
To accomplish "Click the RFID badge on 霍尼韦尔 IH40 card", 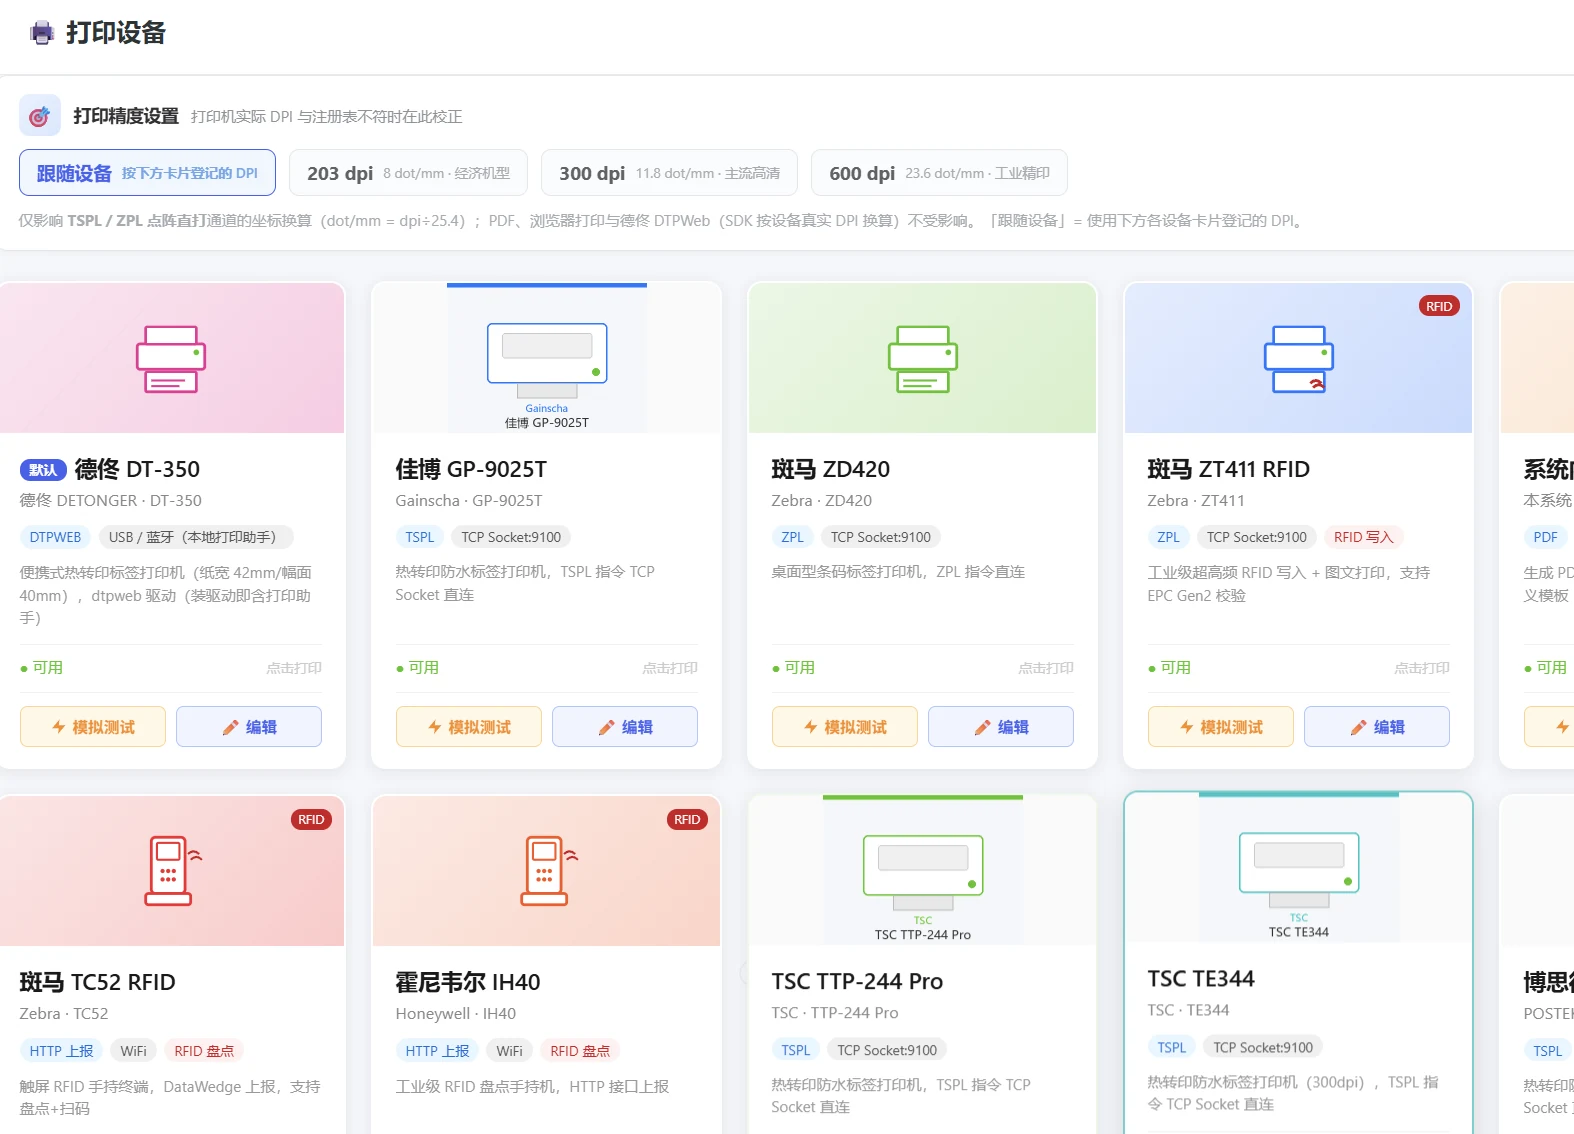I will (x=687, y=819).
